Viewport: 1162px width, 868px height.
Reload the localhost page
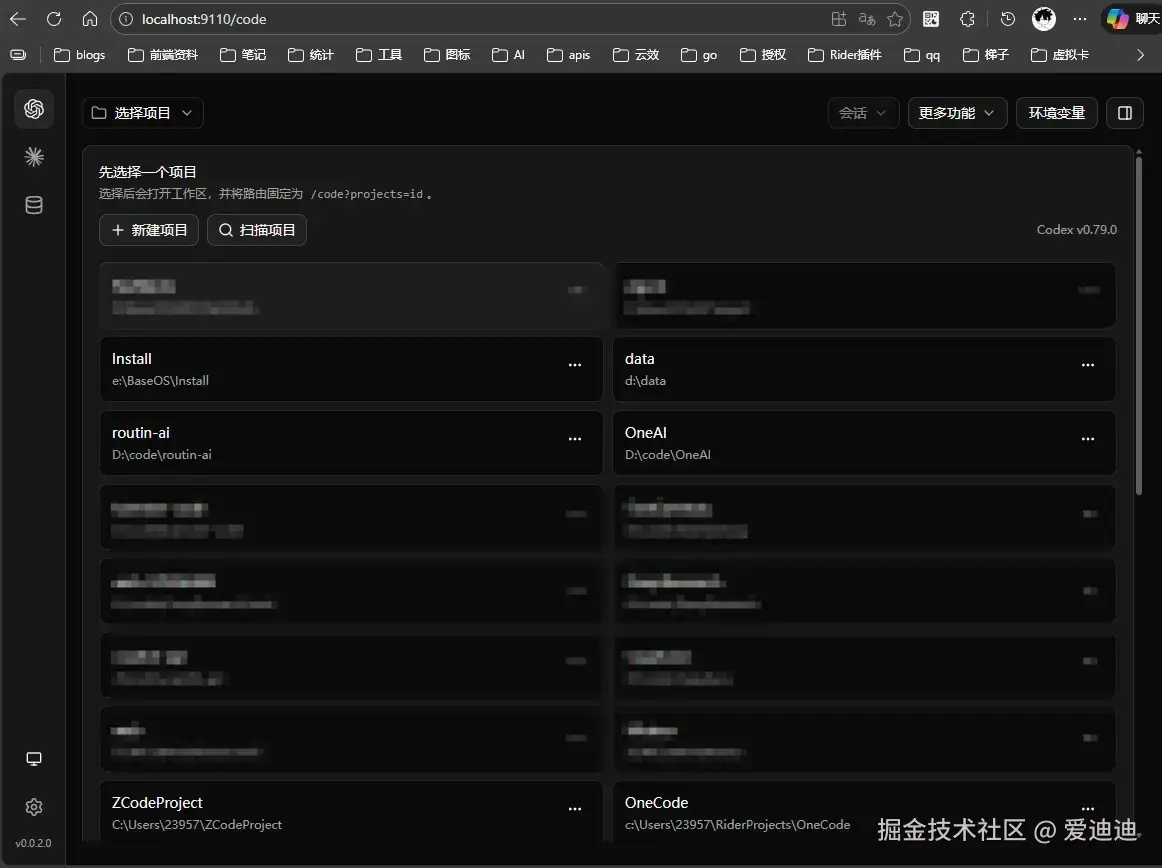pyautogui.click(x=54, y=19)
